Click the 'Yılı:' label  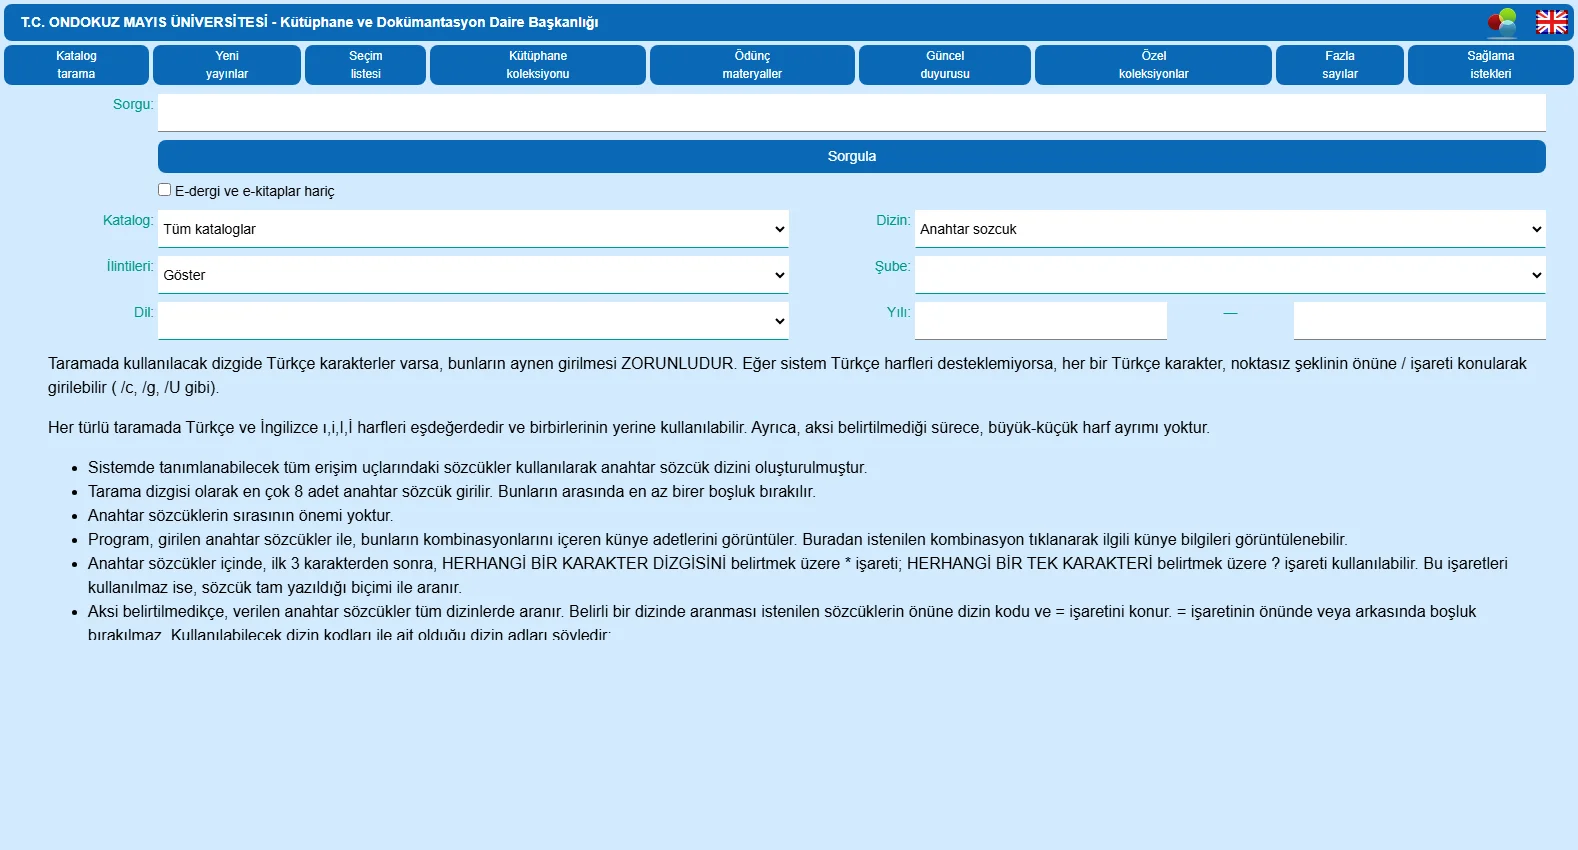[898, 312]
